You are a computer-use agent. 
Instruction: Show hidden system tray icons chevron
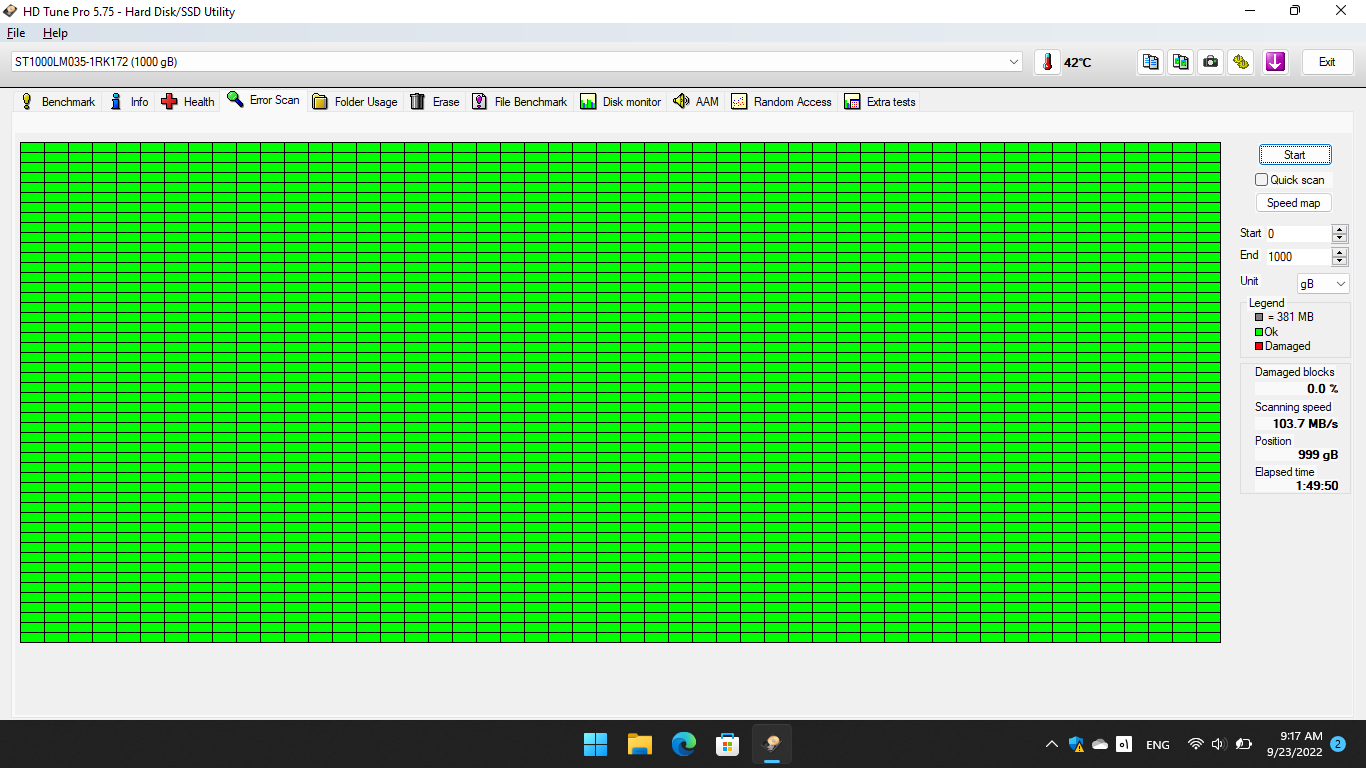click(x=1051, y=744)
